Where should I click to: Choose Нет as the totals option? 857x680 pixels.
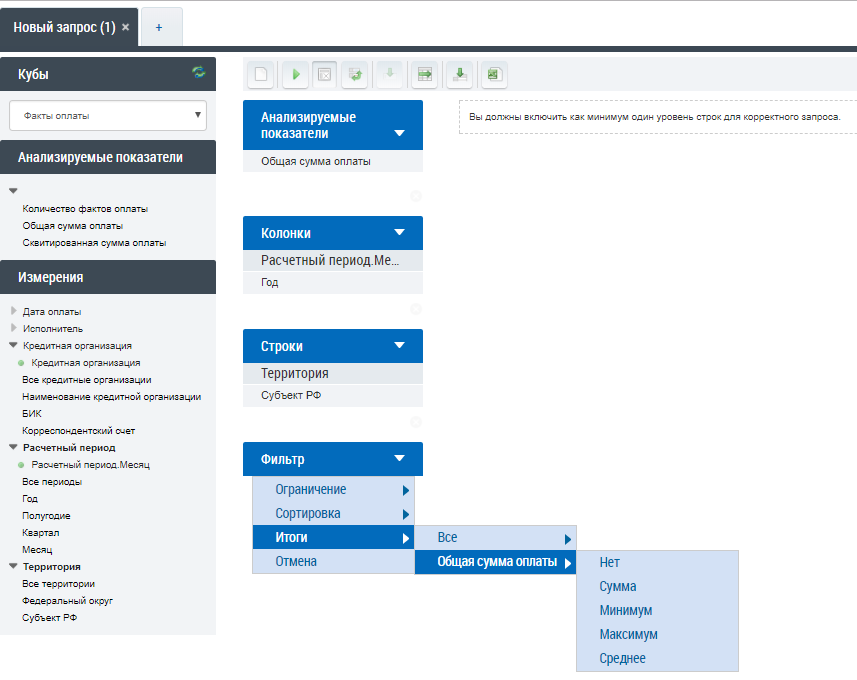658,562
